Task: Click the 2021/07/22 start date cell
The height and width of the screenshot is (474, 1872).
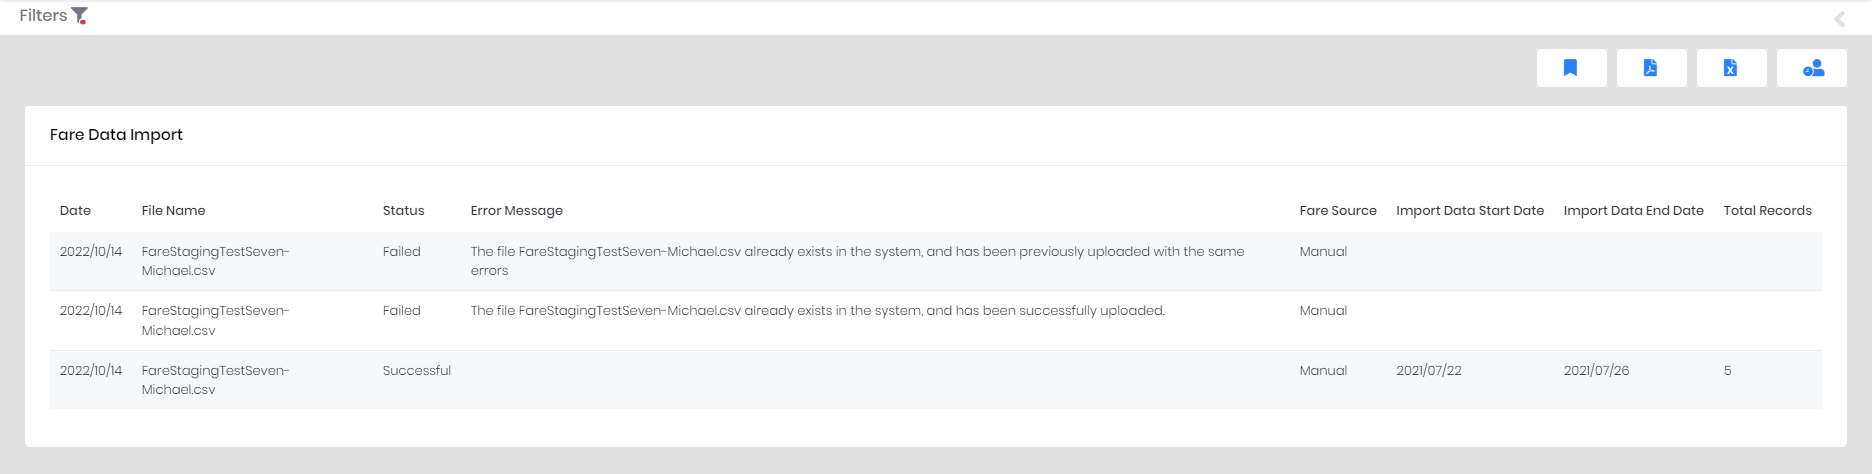Action: [1428, 370]
